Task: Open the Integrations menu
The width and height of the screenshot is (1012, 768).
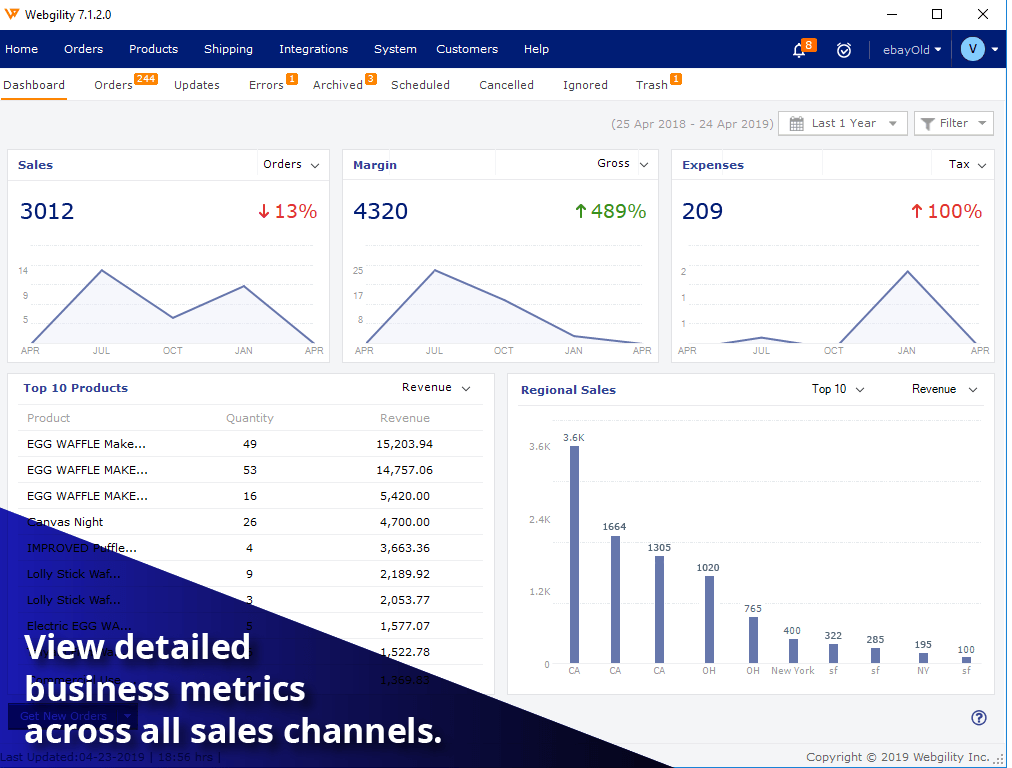Action: (313, 49)
